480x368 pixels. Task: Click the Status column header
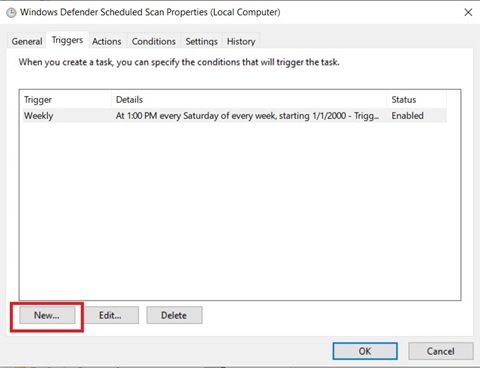[x=417, y=100]
